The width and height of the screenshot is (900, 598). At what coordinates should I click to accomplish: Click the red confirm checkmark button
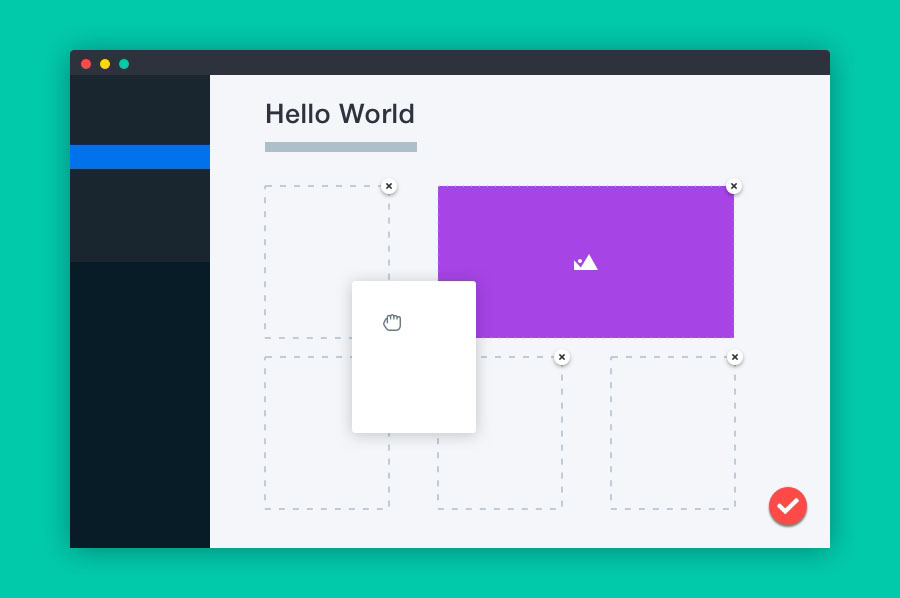click(788, 507)
